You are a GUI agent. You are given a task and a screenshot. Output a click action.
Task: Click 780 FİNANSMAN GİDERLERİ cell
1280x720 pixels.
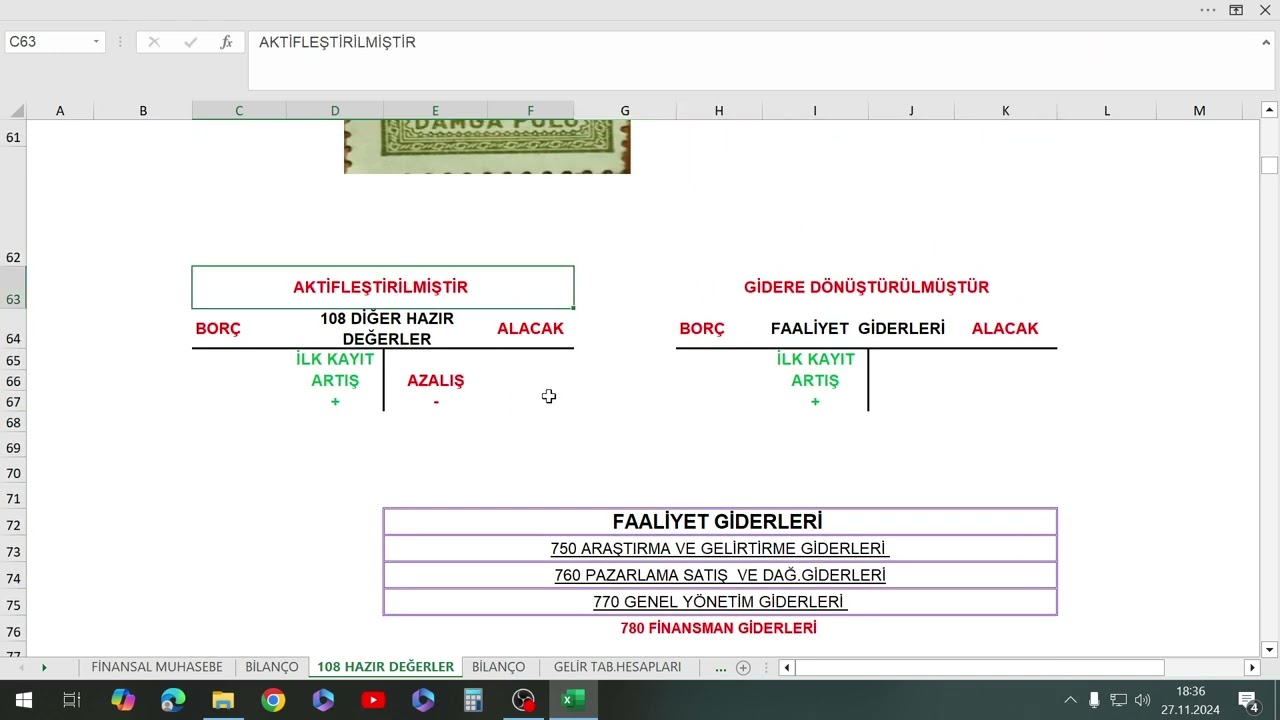(x=719, y=629)
